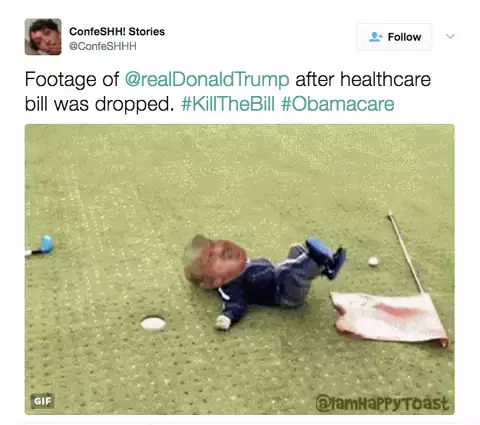
Task: Click the blue shoes of the fallen figure
Action: (x=326, y=257)
